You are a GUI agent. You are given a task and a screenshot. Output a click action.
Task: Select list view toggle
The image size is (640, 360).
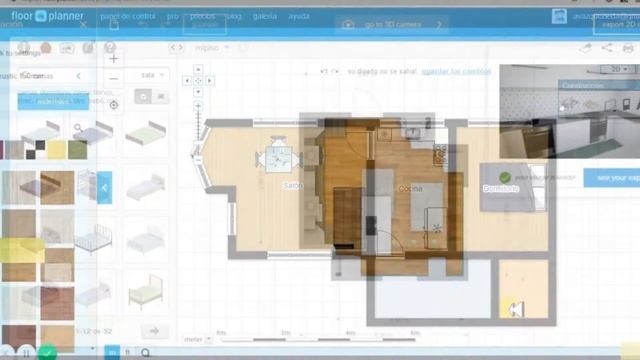point(161,97)
